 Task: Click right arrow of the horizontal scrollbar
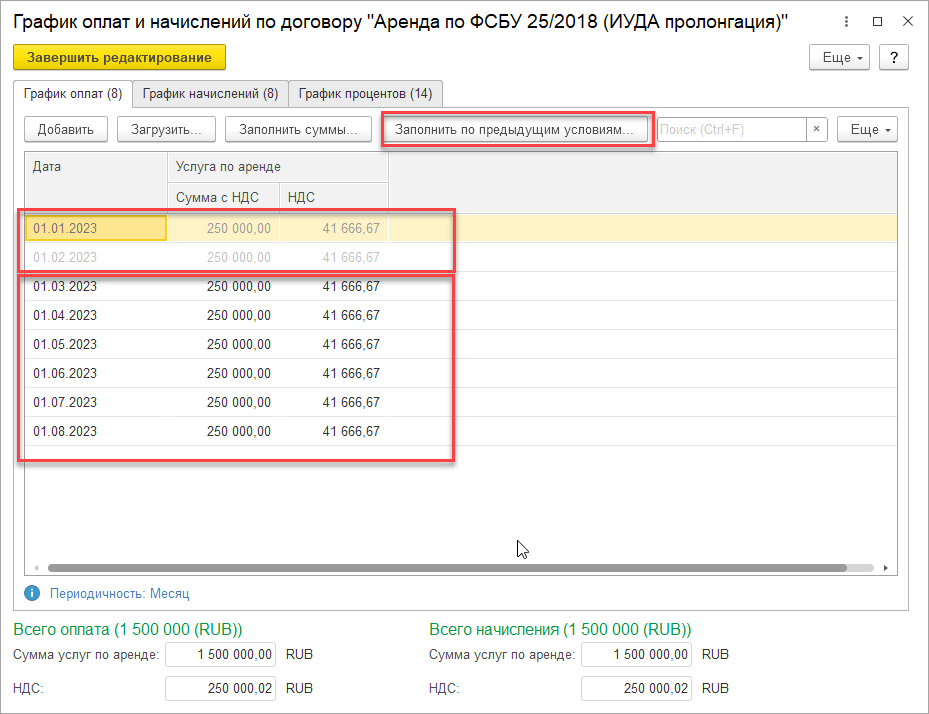tap(886, 567)
